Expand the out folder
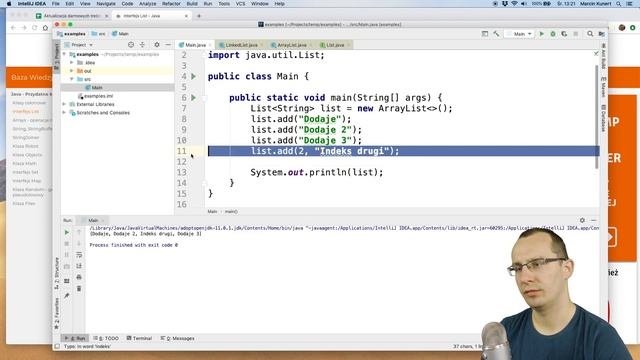The image size is (640, 360). tap(72, 71)
